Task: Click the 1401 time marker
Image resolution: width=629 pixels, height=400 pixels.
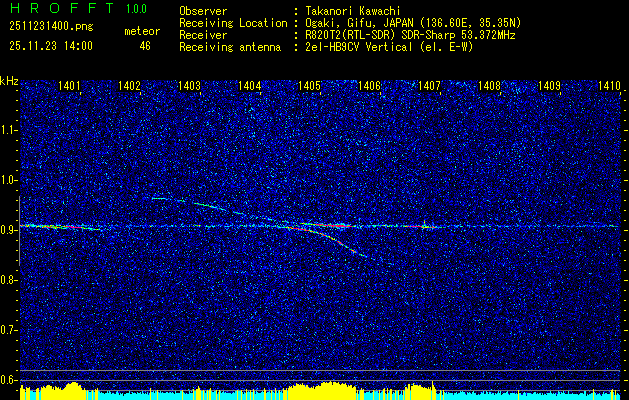Action: point(69,85)
